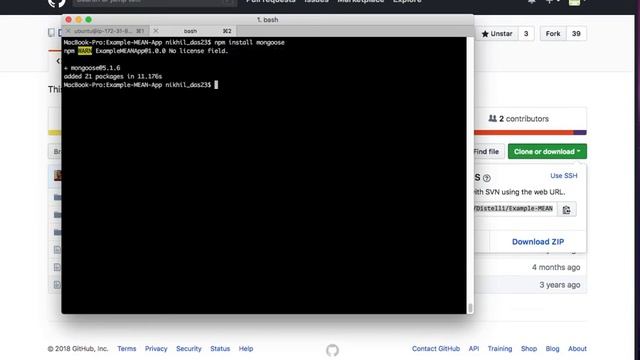Open the API footer link
640x360 pixels.
point(473,349)
